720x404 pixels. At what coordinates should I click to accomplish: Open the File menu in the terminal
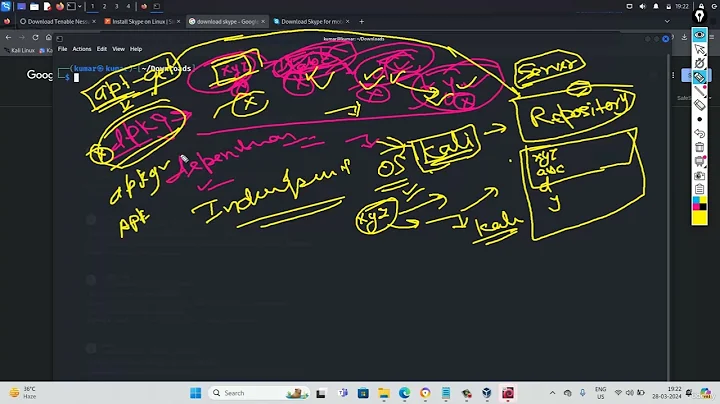62,49
